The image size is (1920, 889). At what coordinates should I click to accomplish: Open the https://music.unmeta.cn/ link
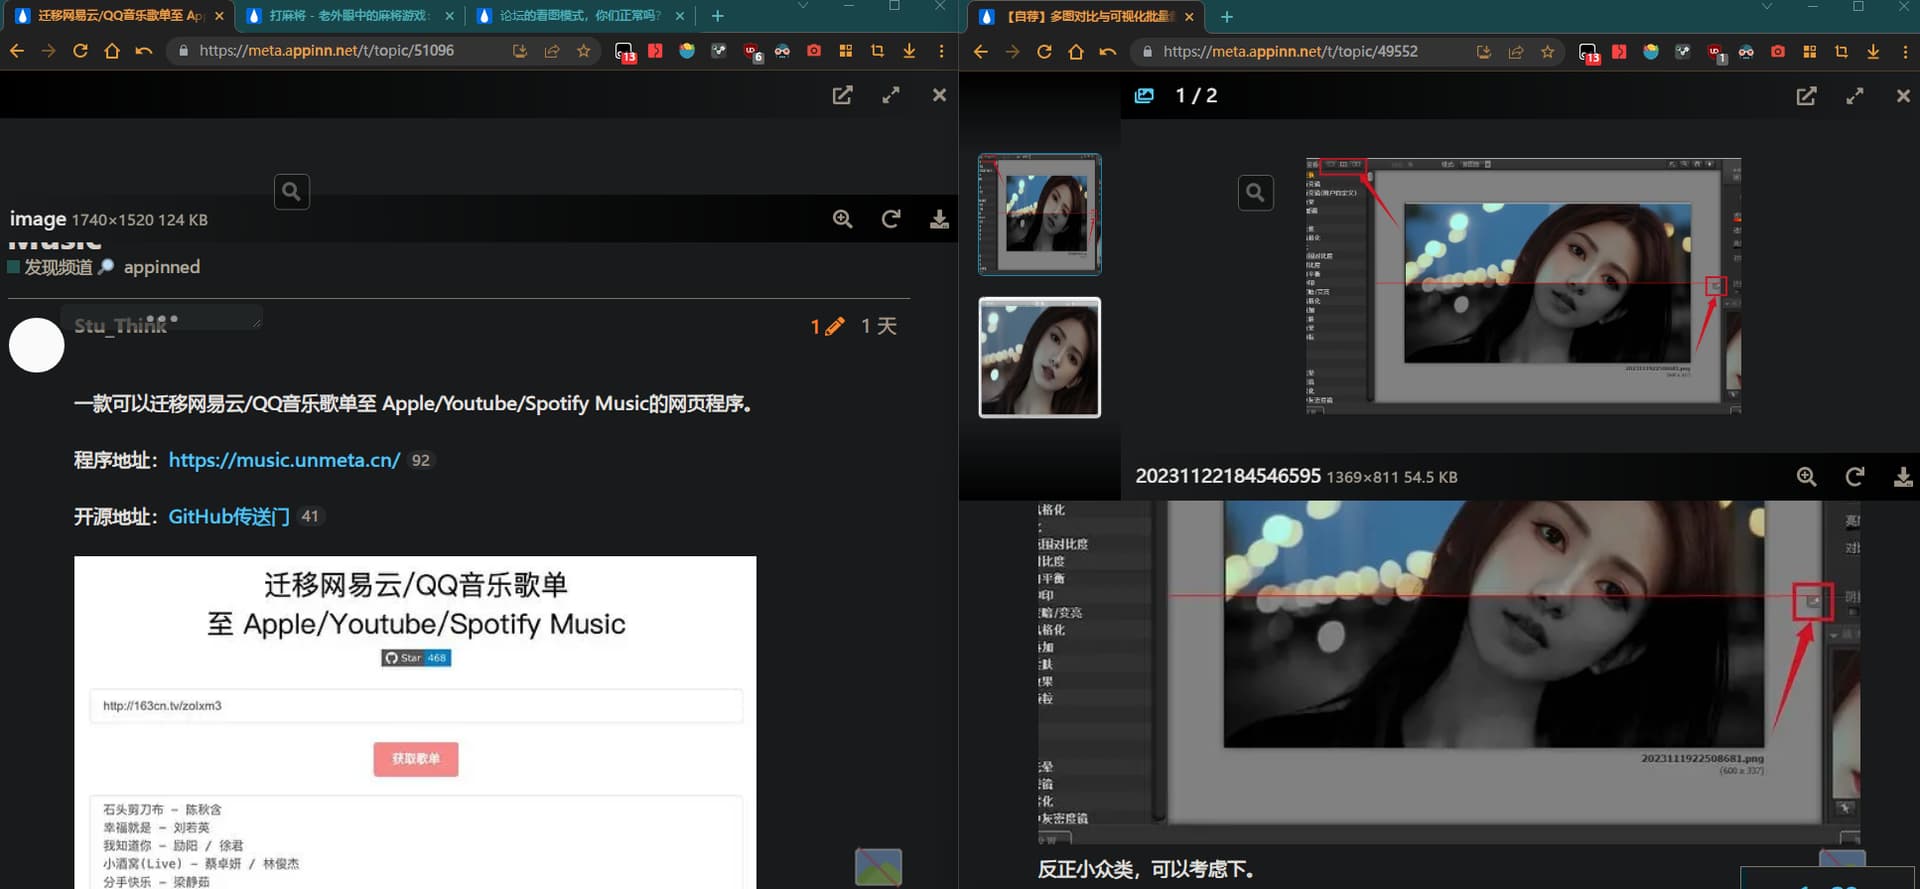coord(284,460)
